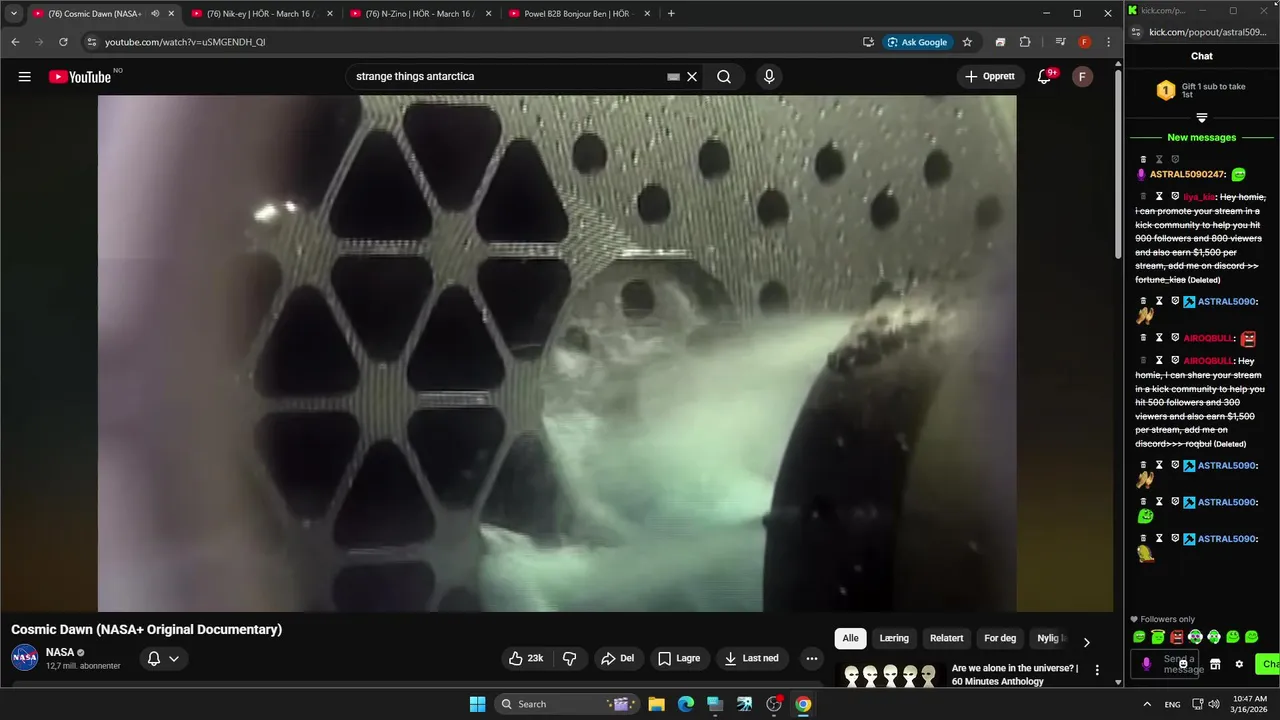The image size is (1280, 720).
Task: Open emoji picker in Kick chat input
Action: pos(1183,664)
